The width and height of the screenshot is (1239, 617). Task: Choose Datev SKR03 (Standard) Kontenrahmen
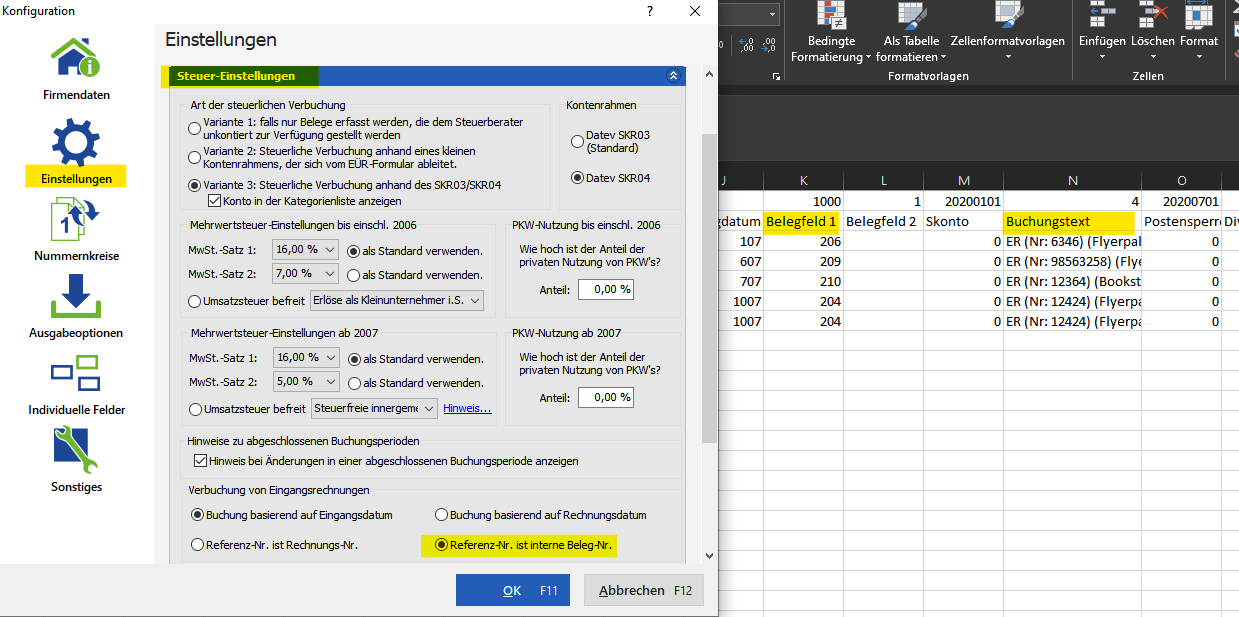pos(577,141)
